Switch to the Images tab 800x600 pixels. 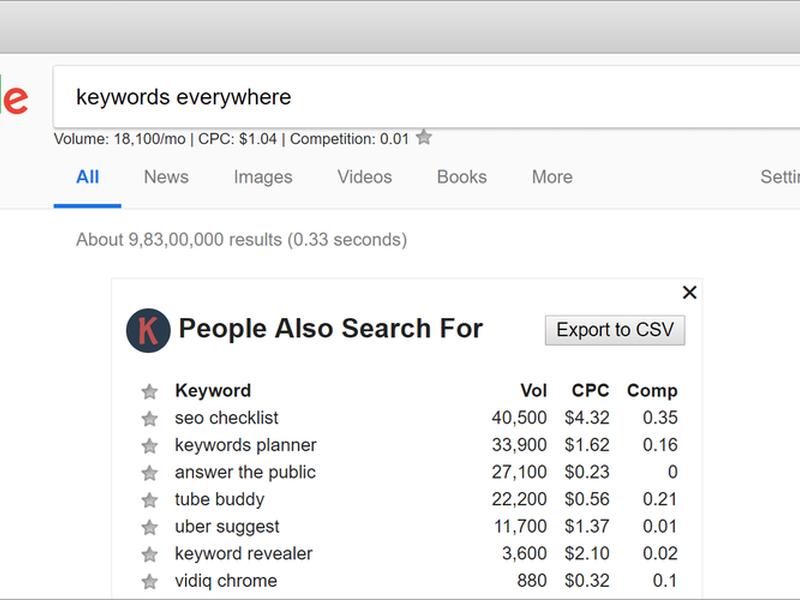pos(263,177)
